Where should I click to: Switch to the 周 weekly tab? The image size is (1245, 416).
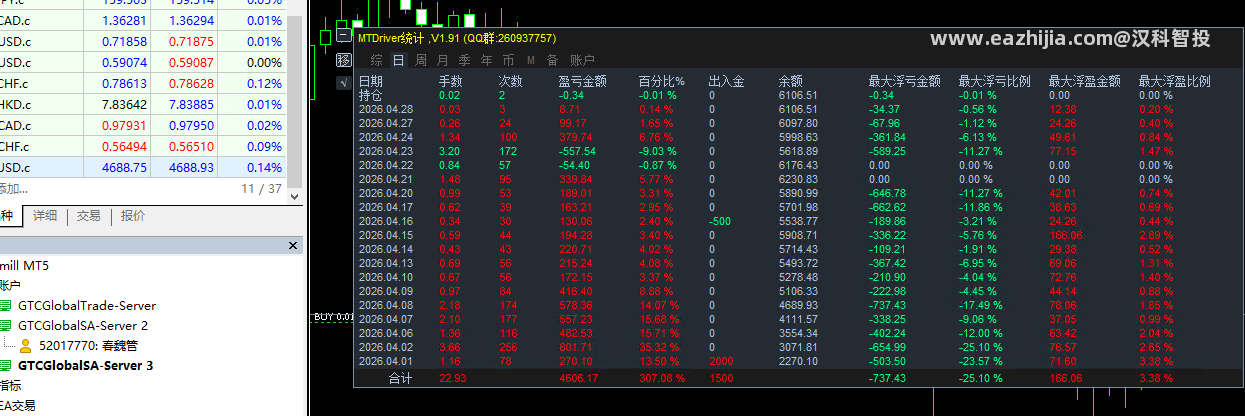point(421,60)
